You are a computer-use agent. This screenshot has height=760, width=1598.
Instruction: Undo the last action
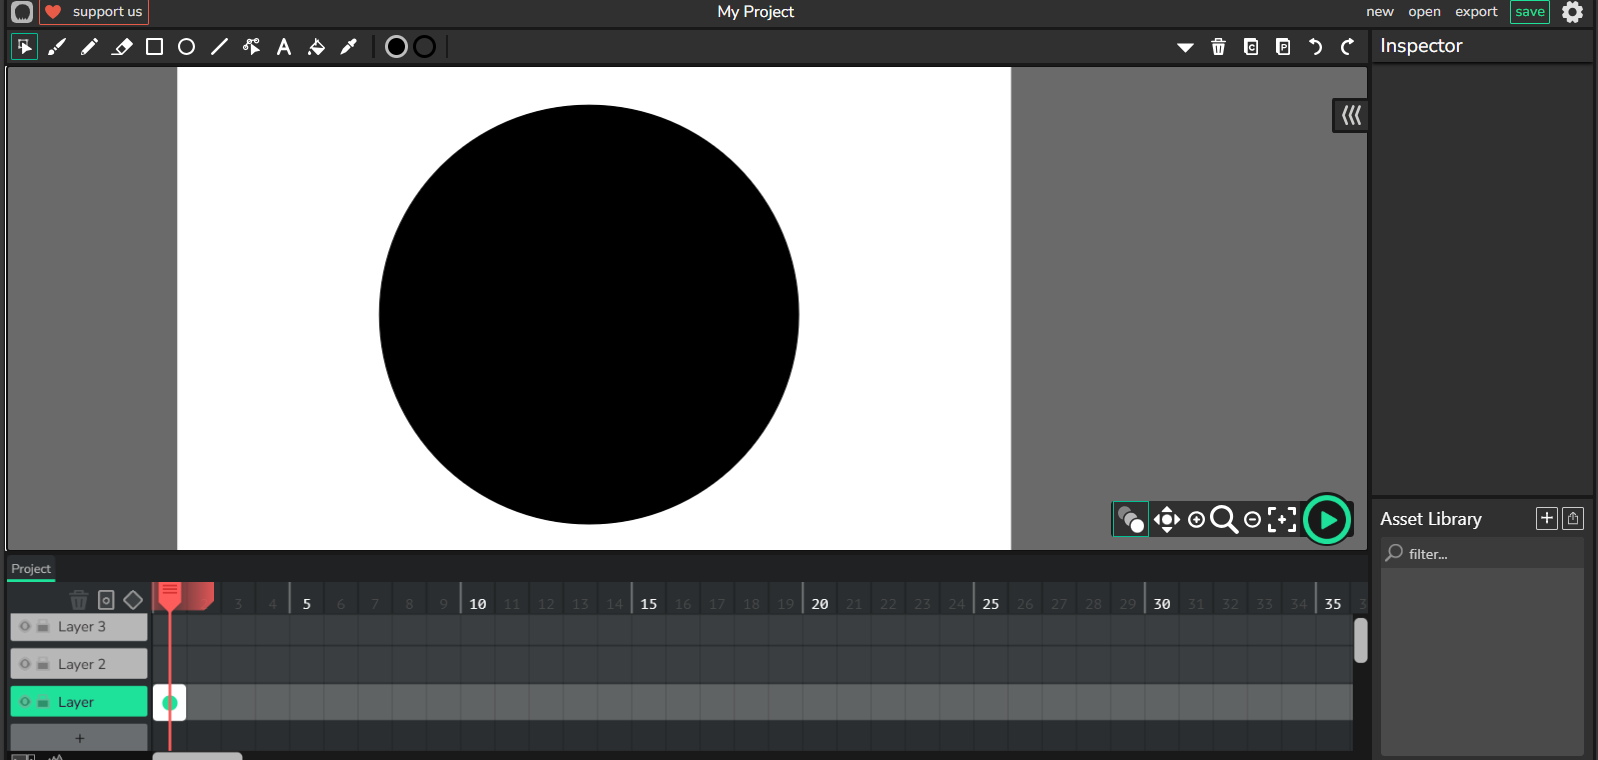pyautogui.click(x=1315, y=47)
